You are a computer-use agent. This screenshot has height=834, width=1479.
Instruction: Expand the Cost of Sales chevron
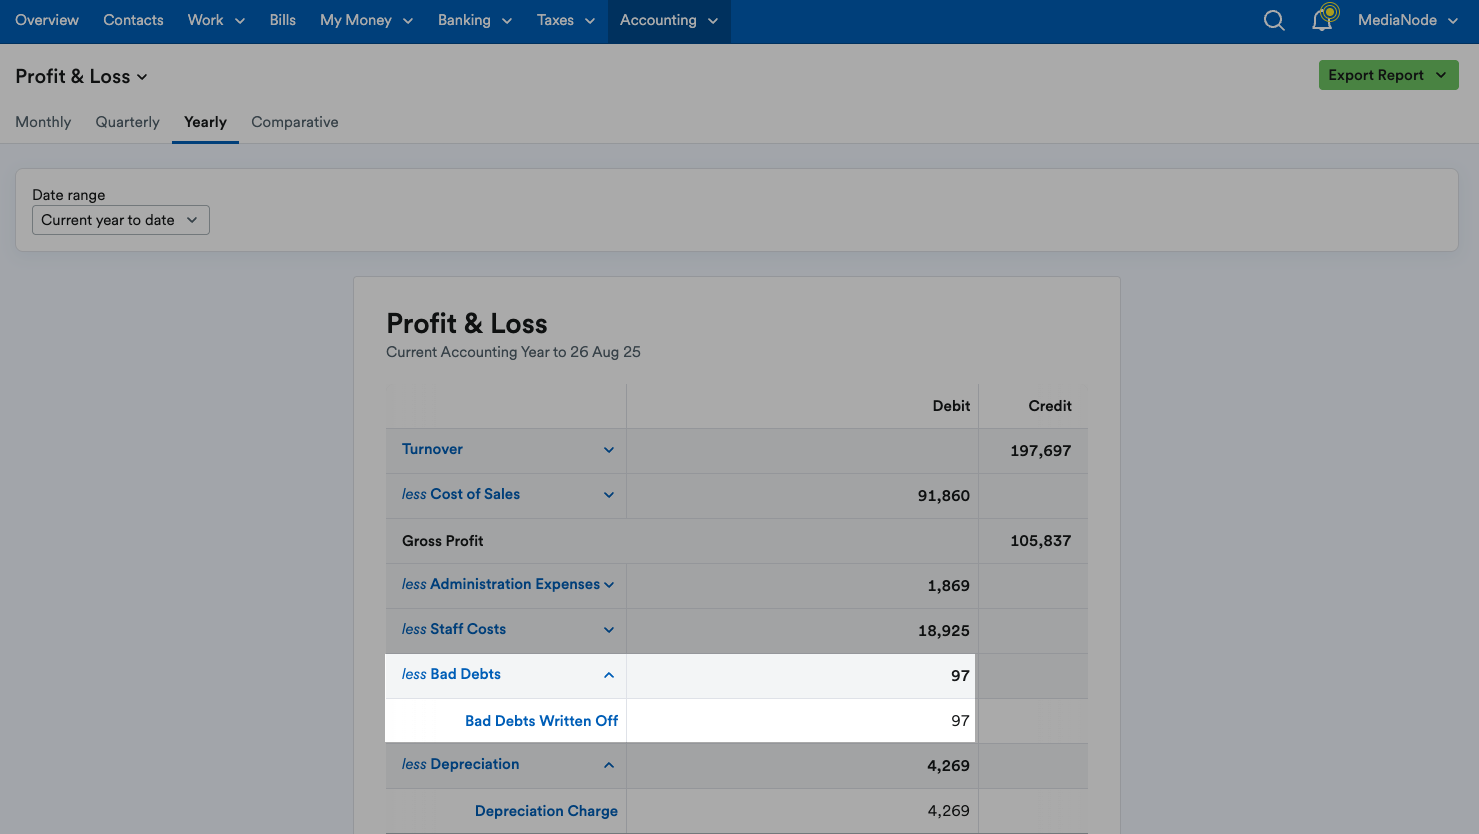(609, 495)
